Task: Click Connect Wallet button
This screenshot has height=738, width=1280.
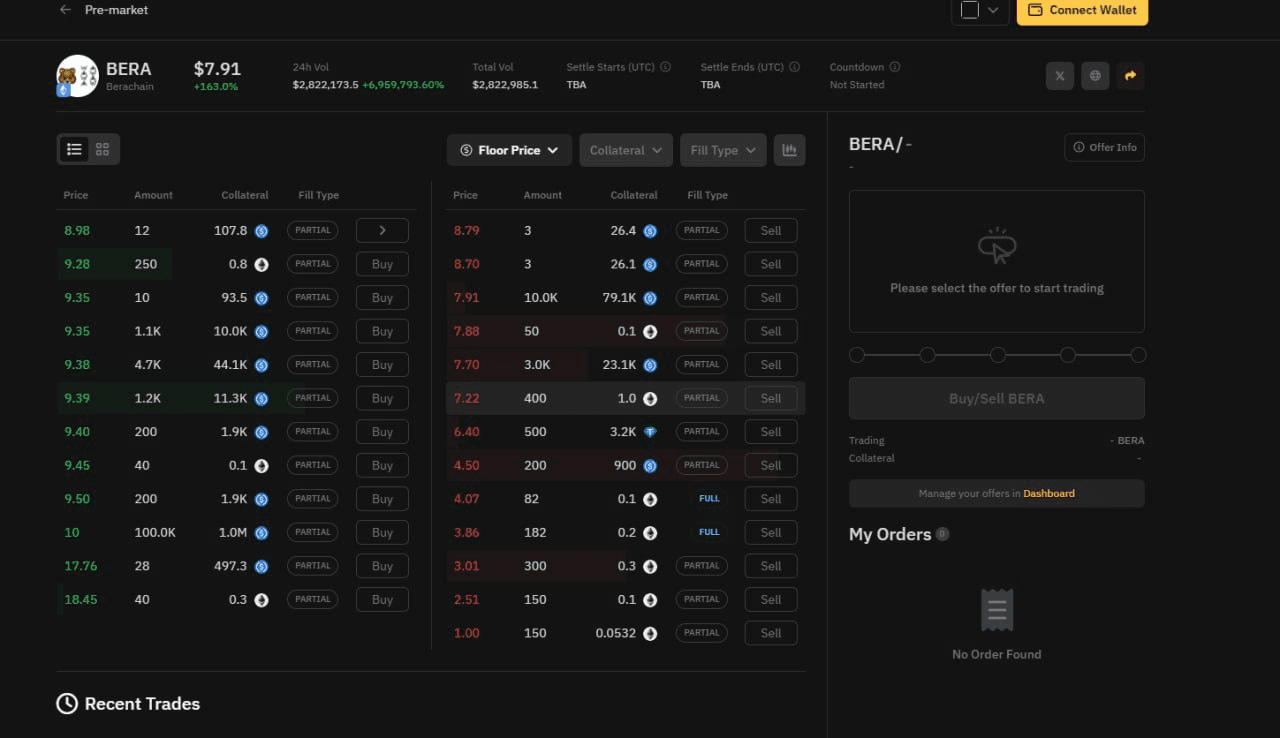Action: click(x=1082, y=10)
